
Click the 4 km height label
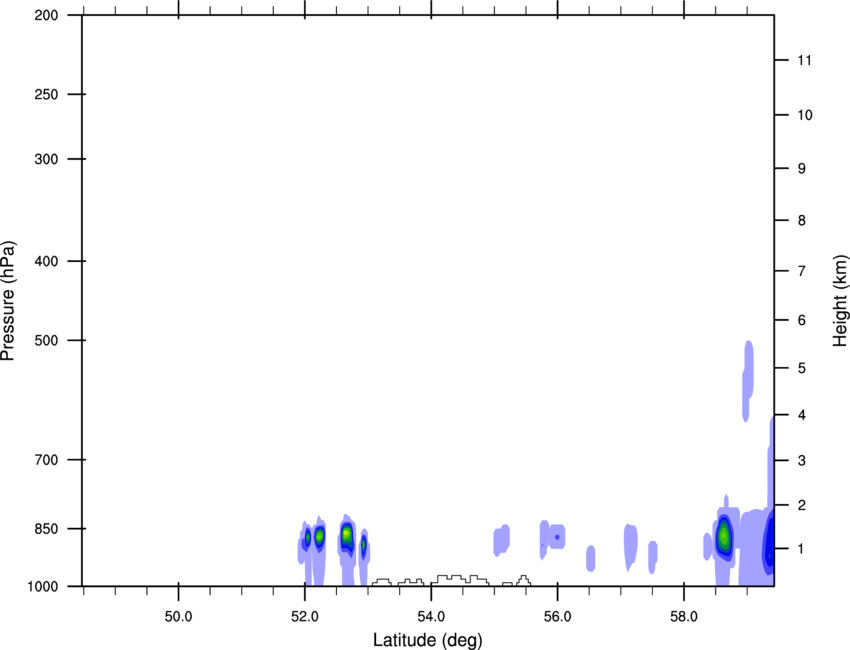(x=802, y=415)
